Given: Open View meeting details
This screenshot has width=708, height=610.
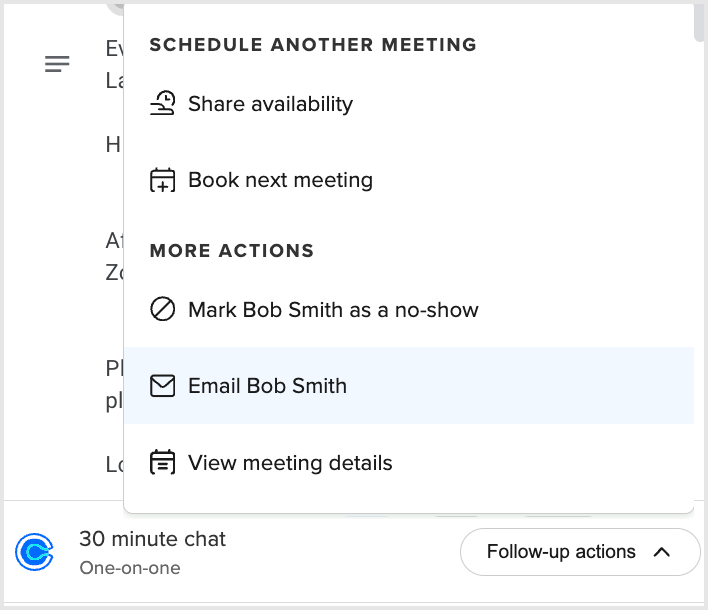Looking at the screenshot, I should click(x=290, y=463).
